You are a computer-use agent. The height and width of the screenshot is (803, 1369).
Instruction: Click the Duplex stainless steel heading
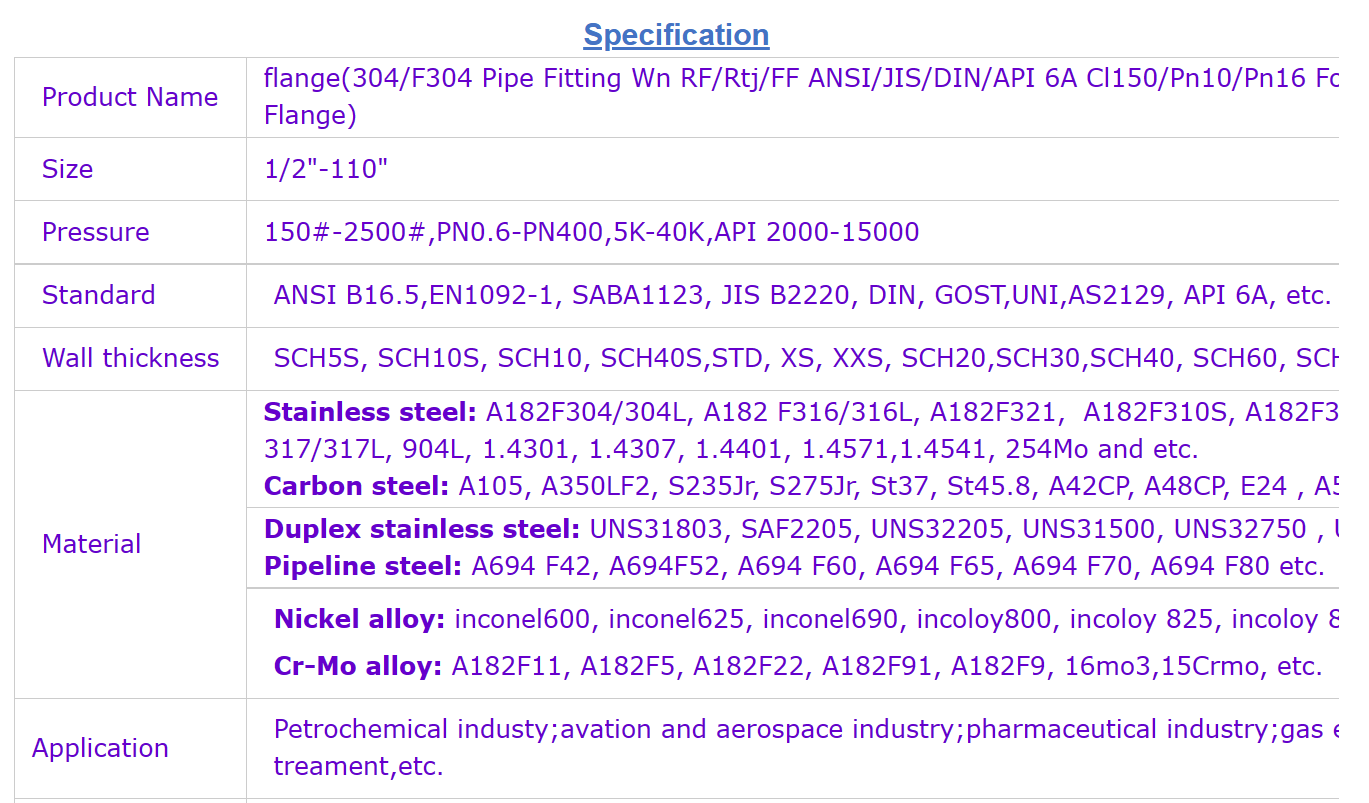[421, 529]
